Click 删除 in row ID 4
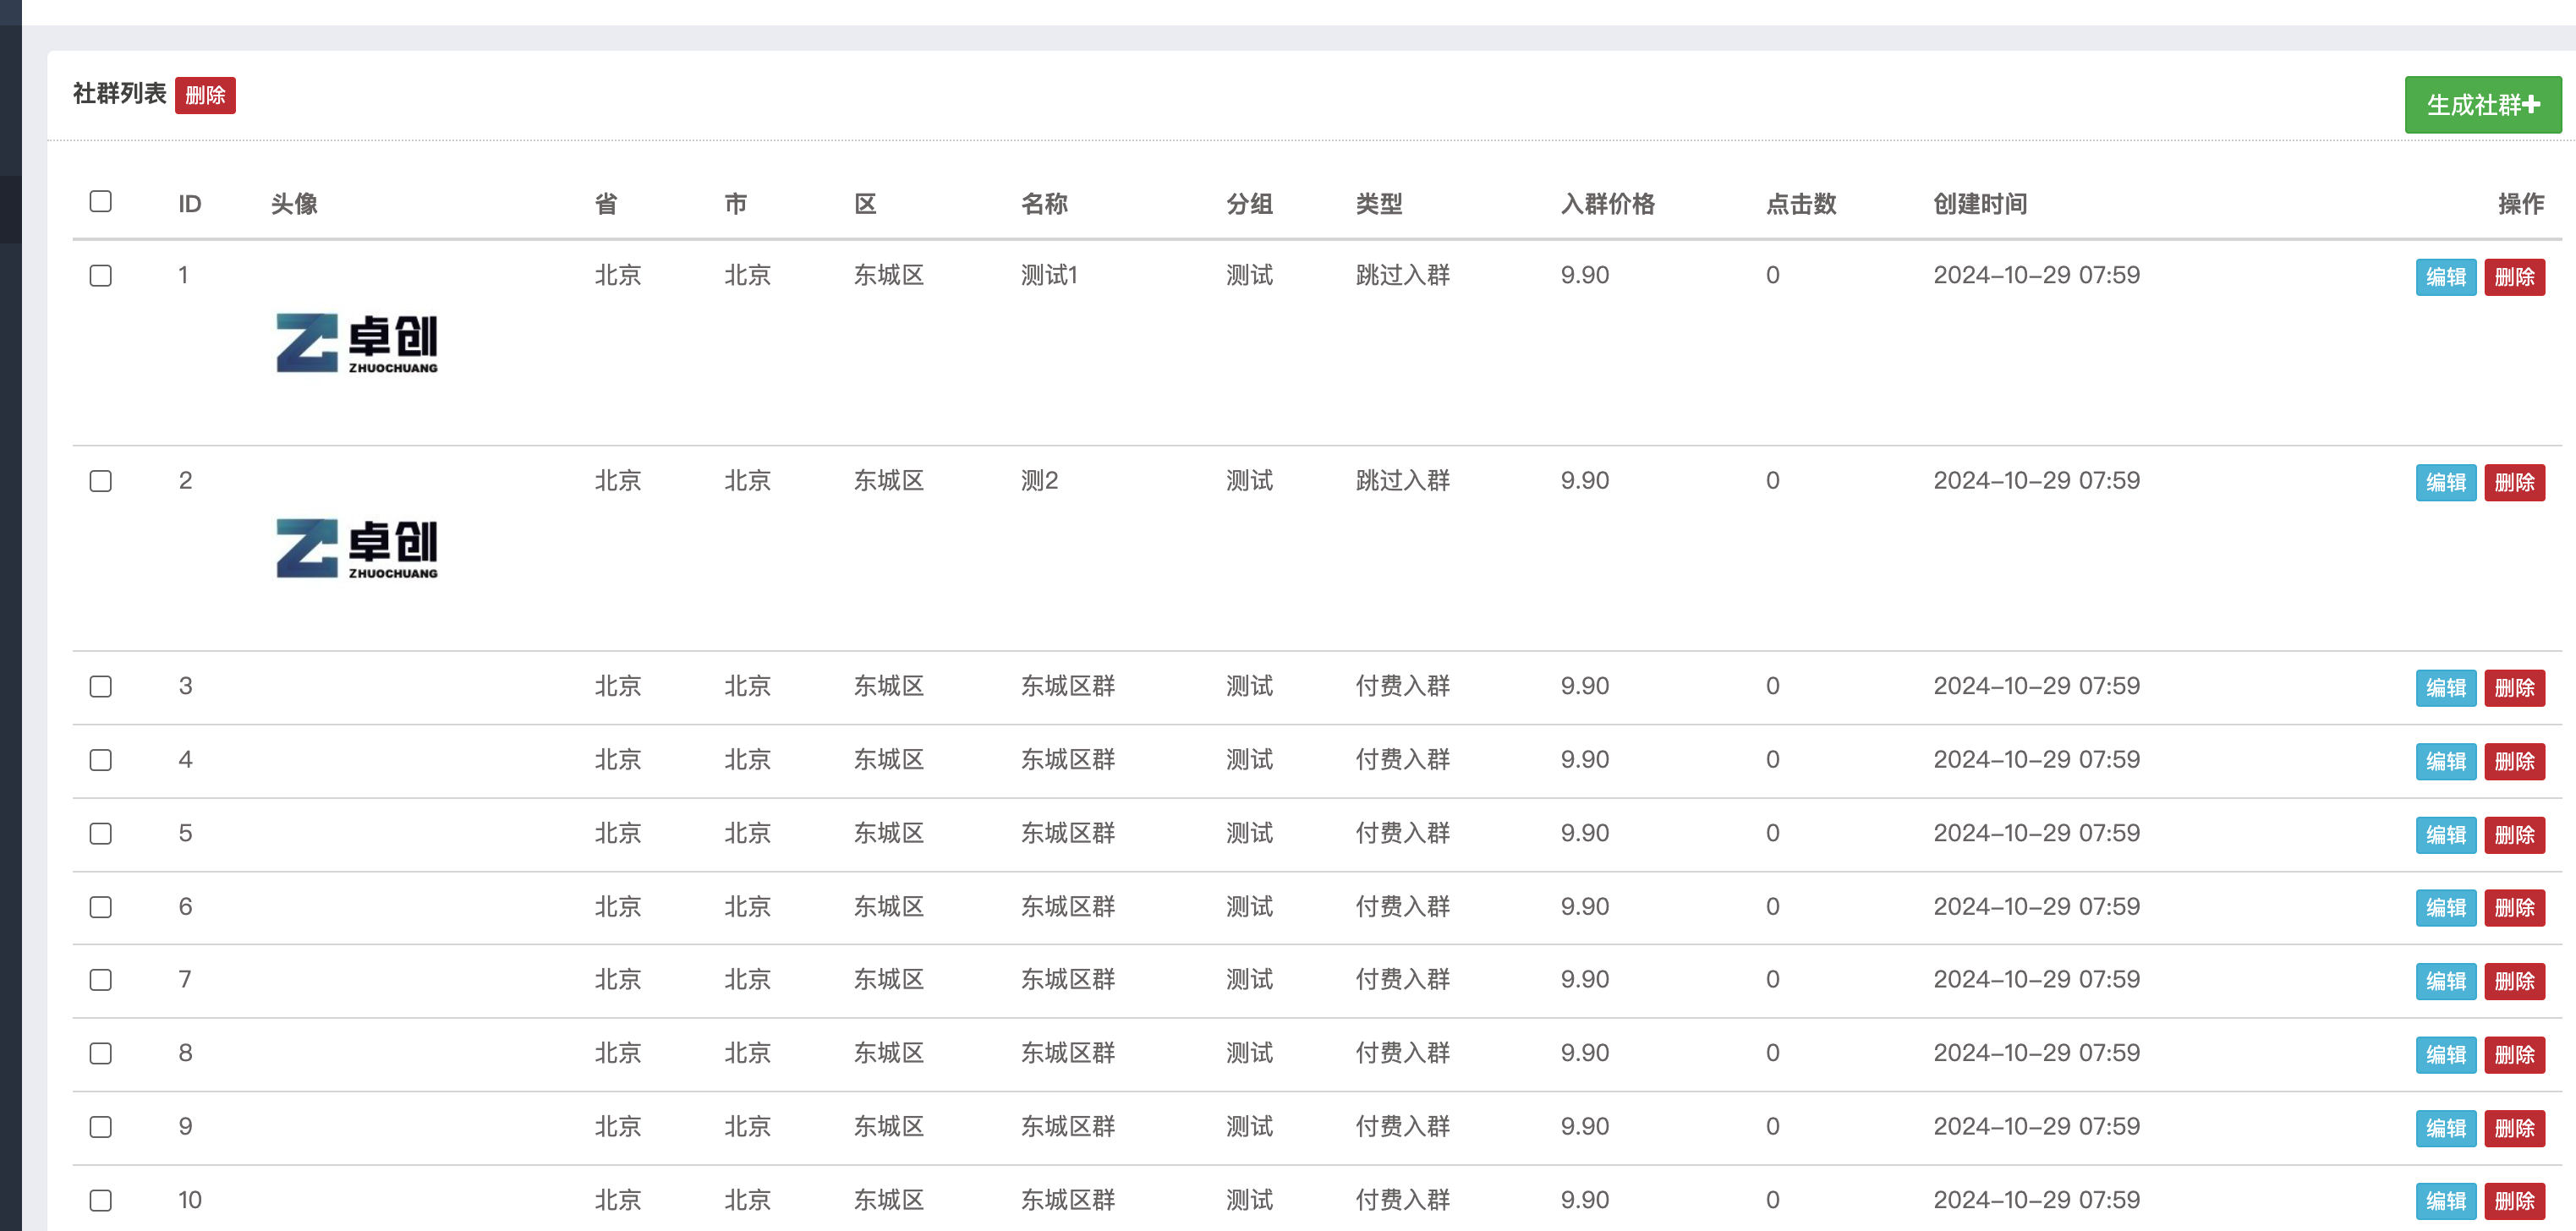The height and width of the screenshot is (1231, 2576). point(2514,762)
